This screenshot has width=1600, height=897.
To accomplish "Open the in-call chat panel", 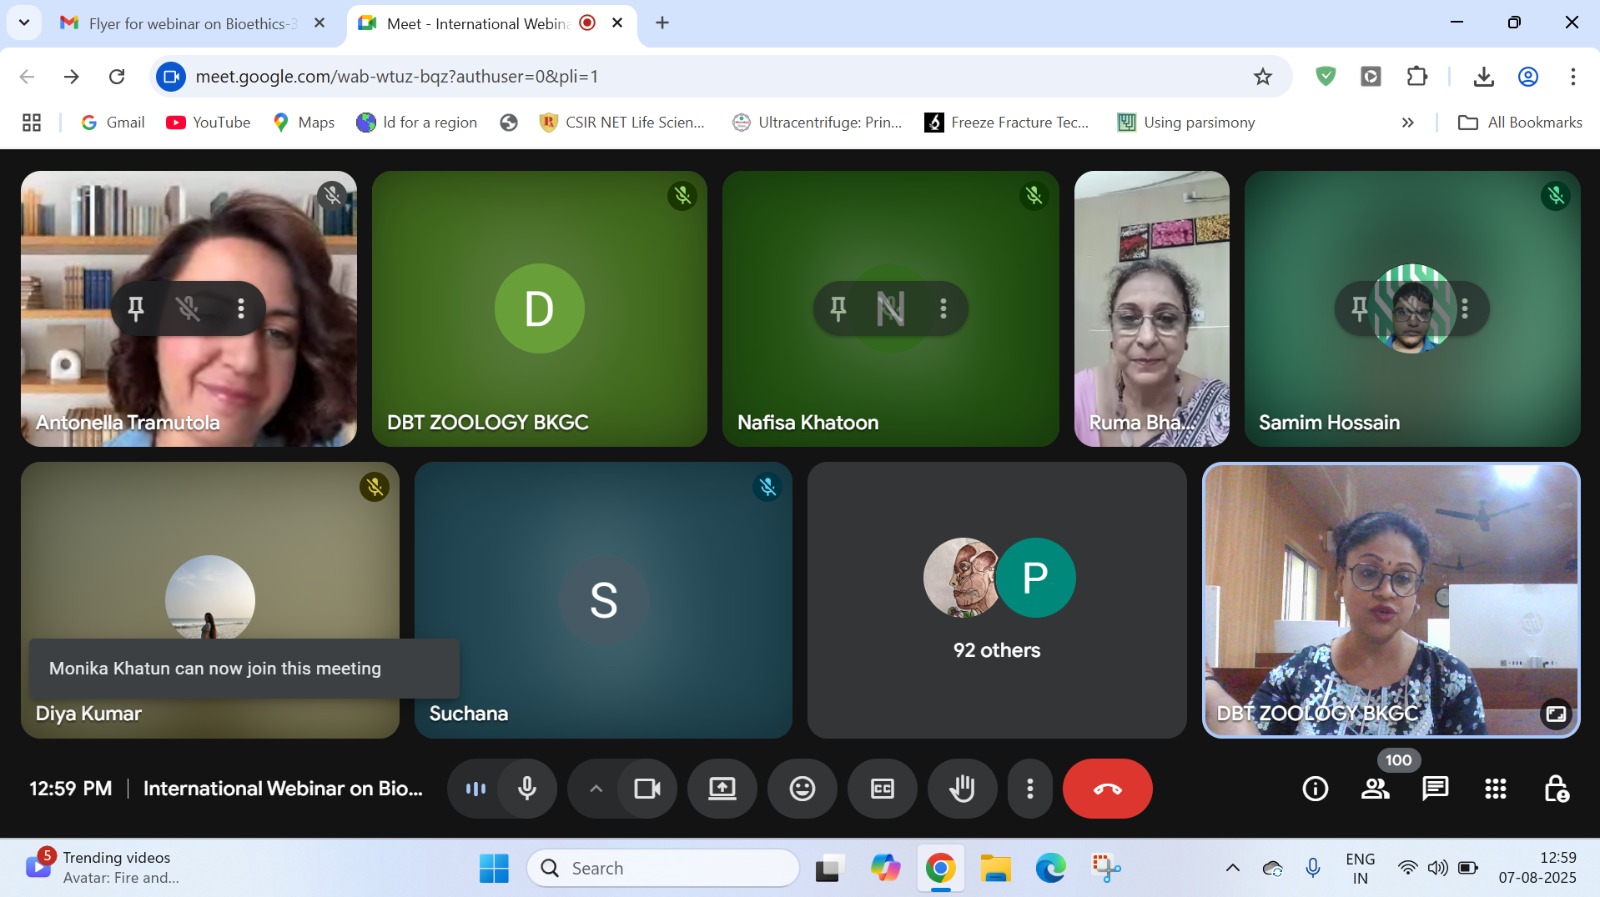I will click(x=1435, y=789).
